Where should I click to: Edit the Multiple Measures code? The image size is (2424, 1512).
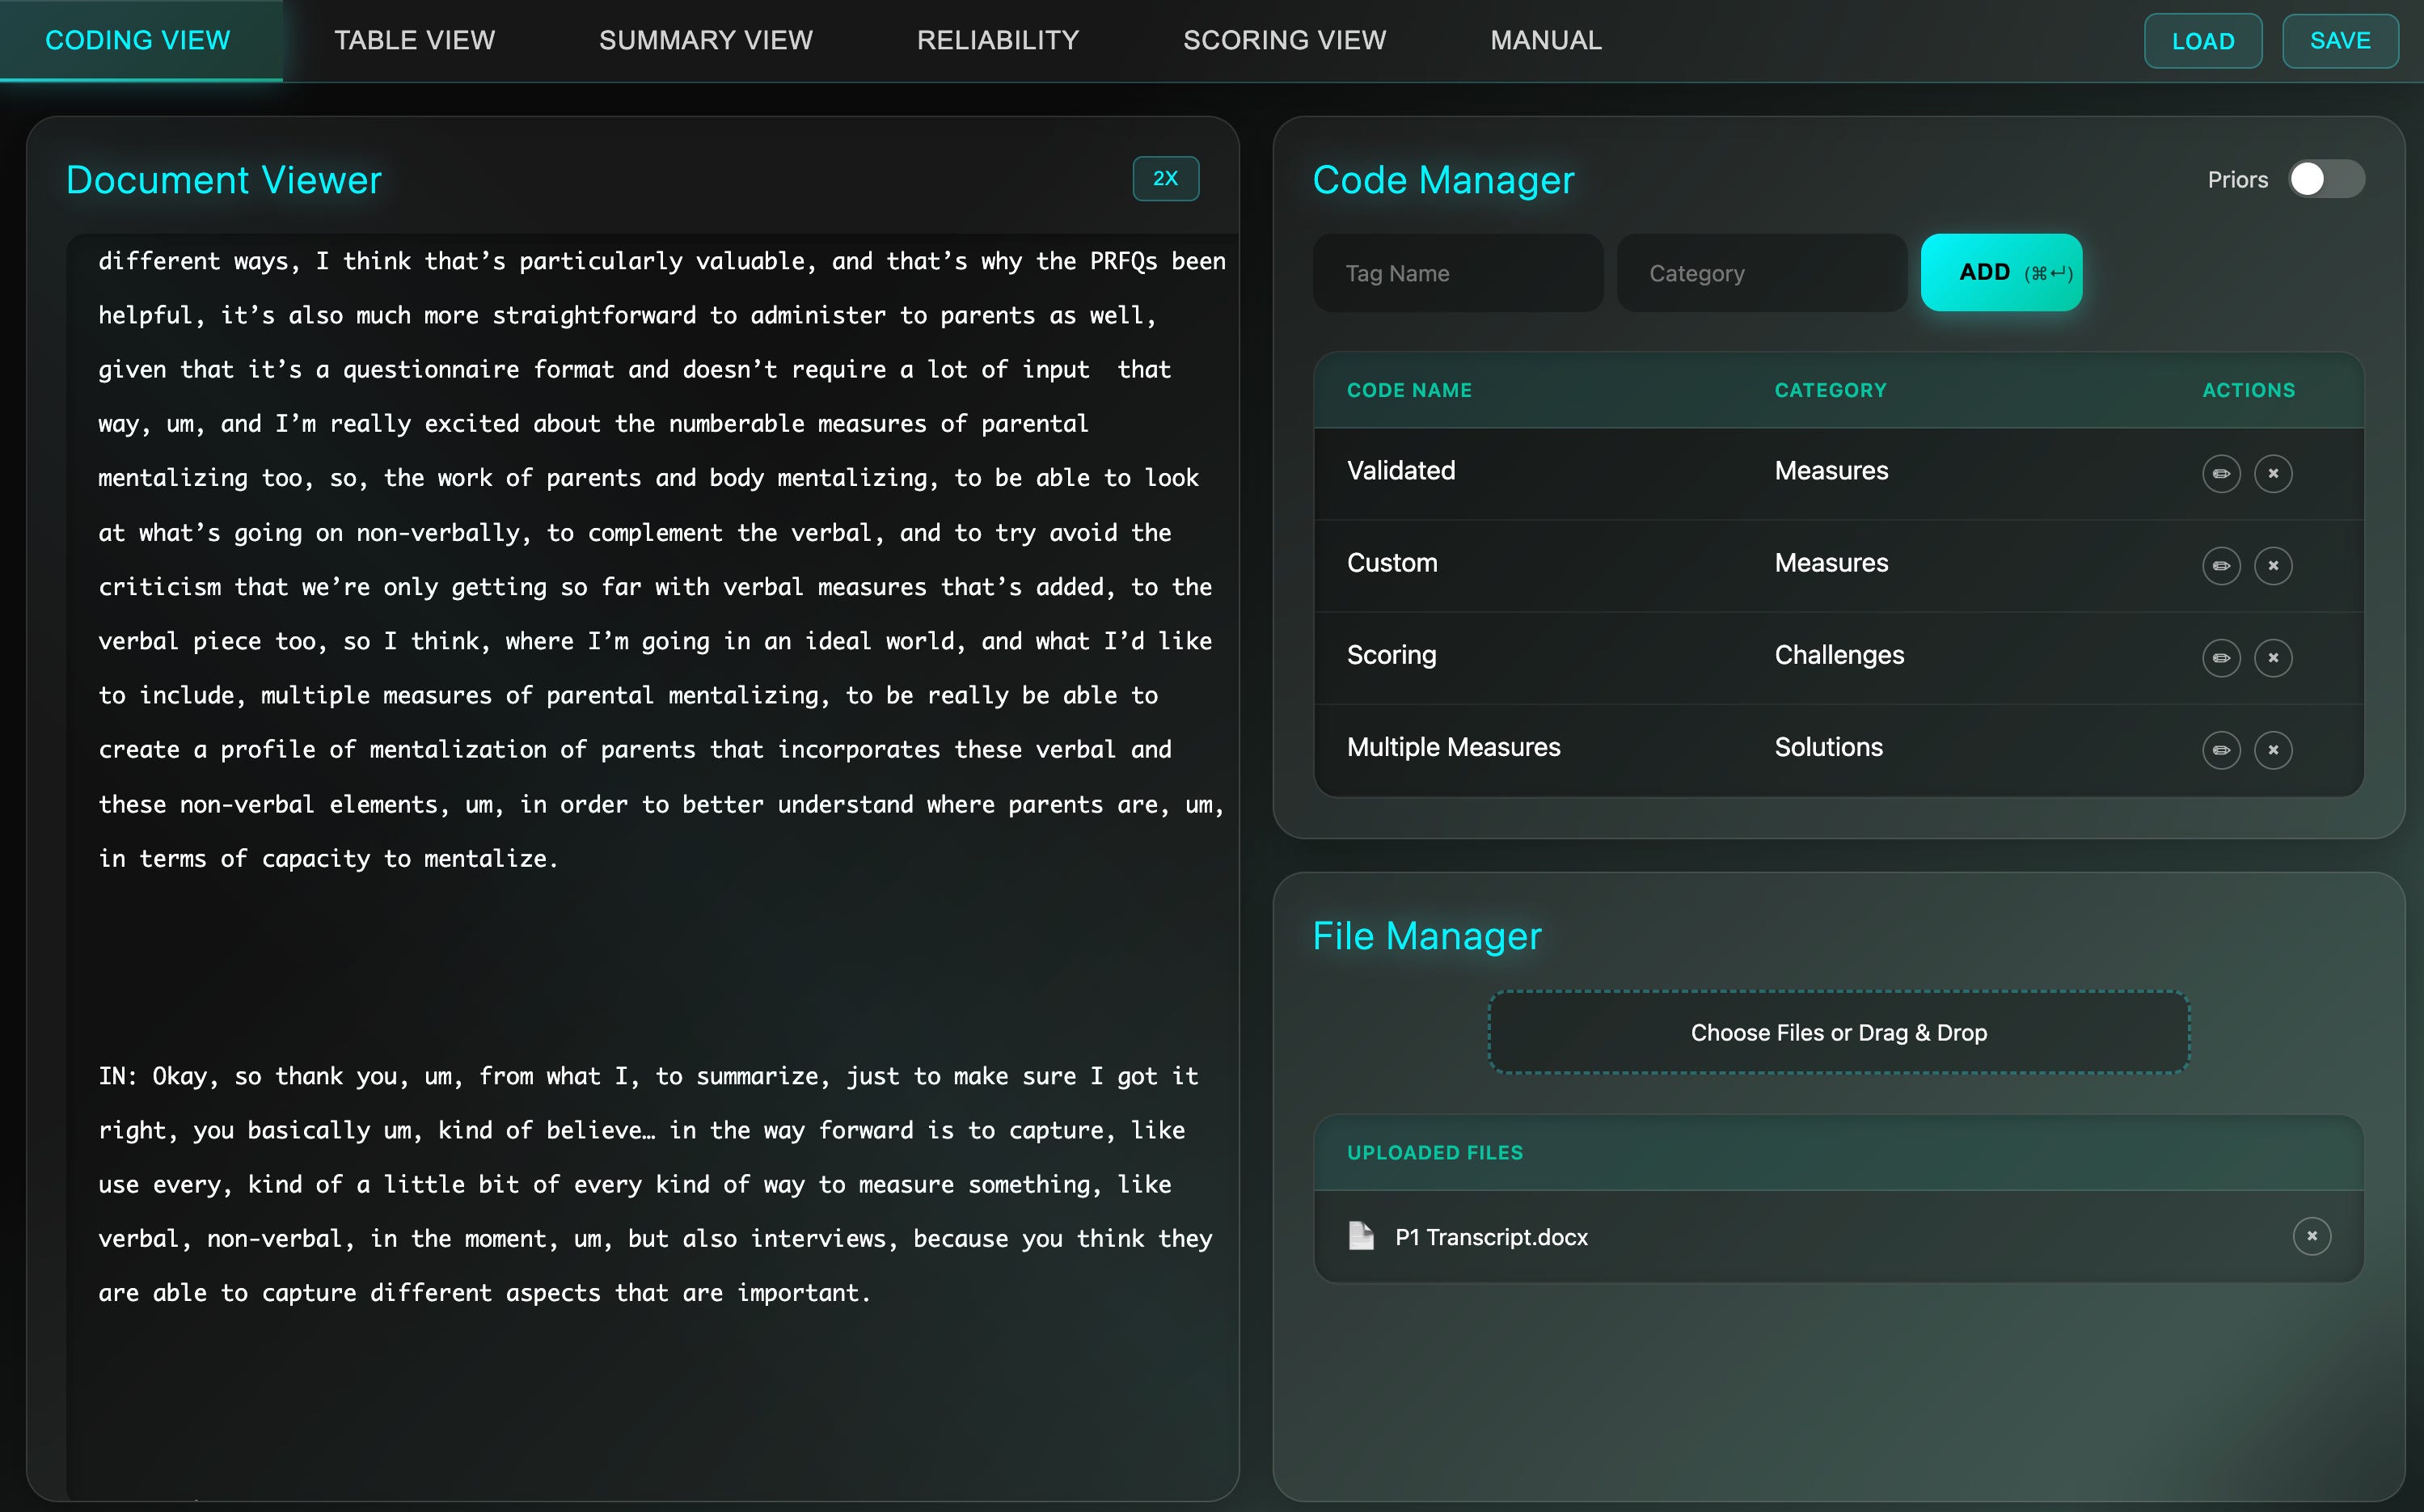pos(2220,750)
